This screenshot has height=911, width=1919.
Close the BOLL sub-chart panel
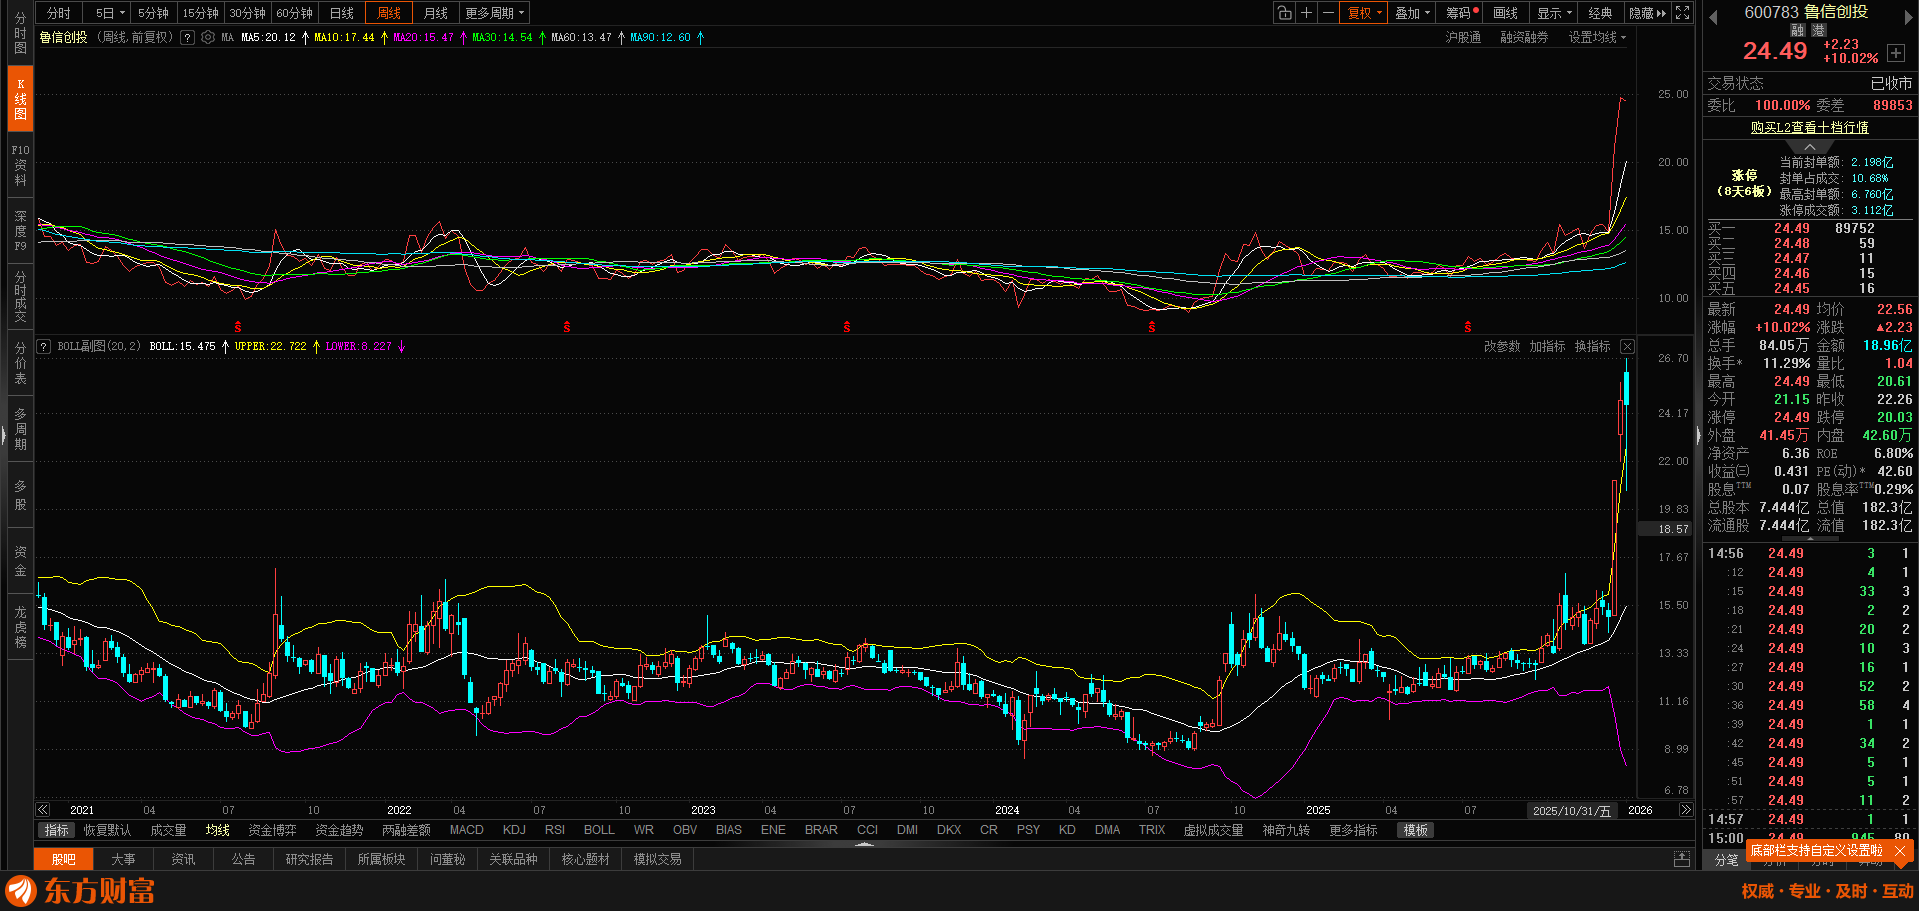(1627, 346)
